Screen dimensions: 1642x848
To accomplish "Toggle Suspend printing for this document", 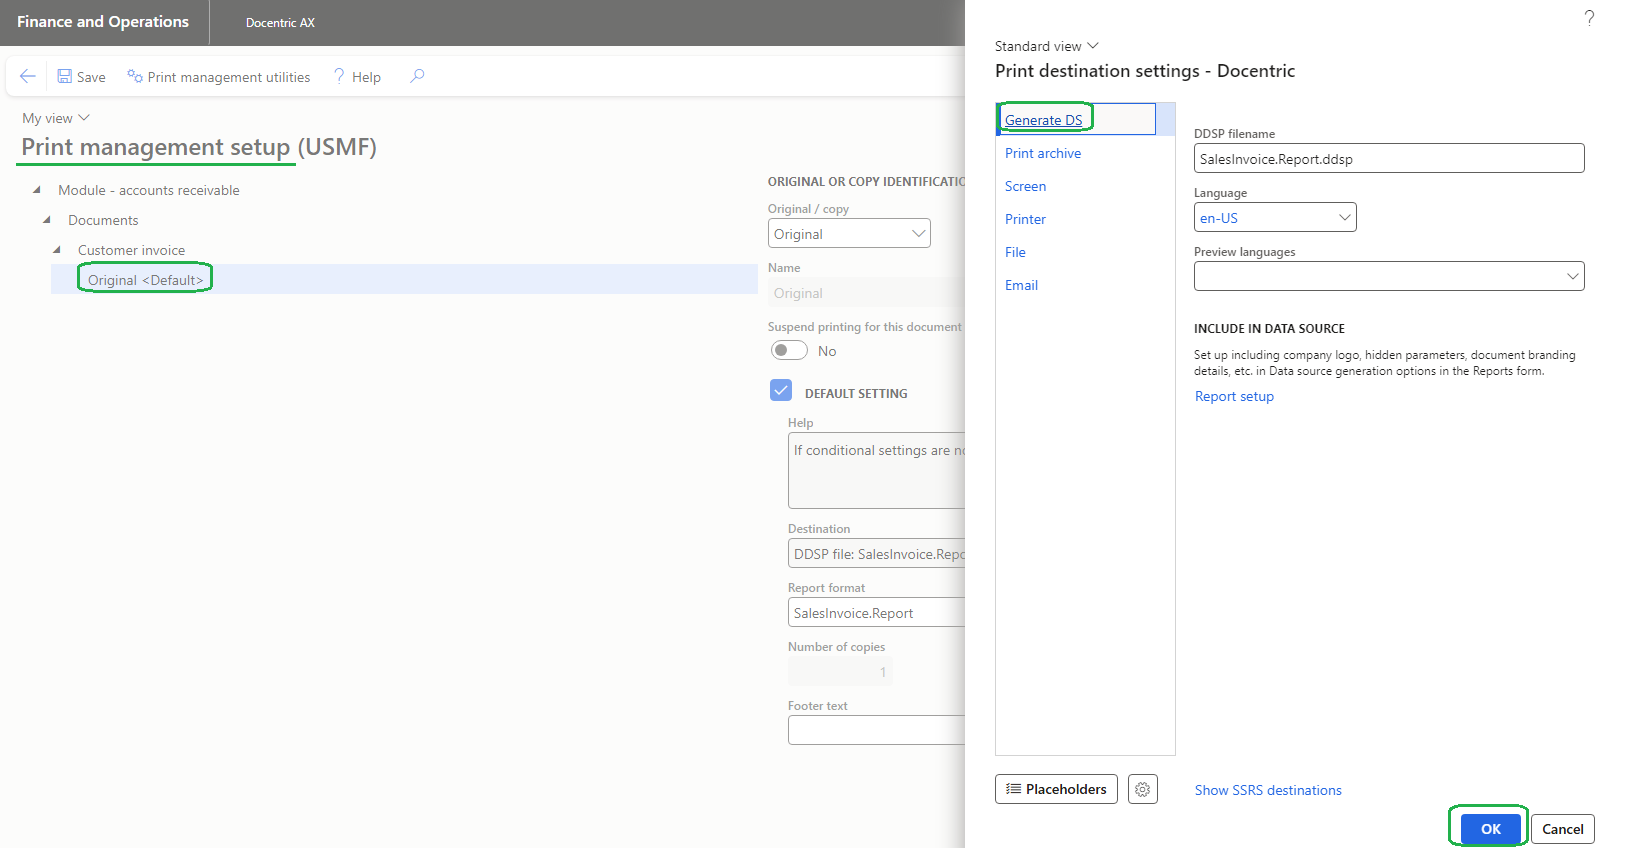I will click(789, 350).
